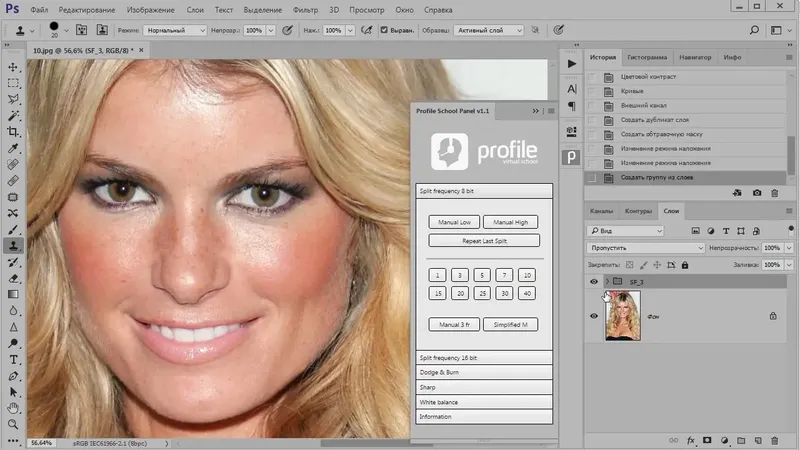Click the Manual High button

(x=510, y=222)
